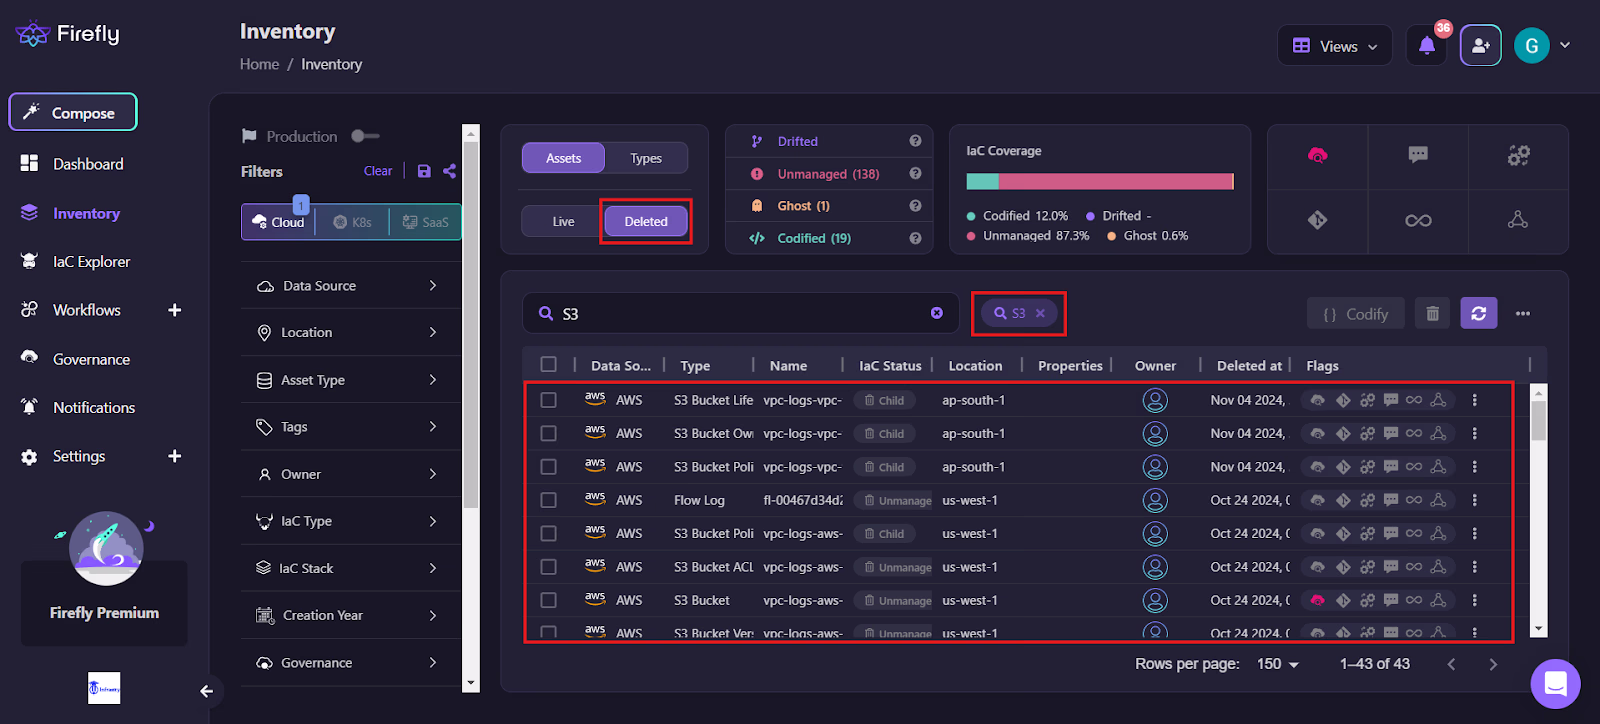Switch to the Types tab
The height and width of the screenshot is (724, 1600).
click(x=646, y=158)
